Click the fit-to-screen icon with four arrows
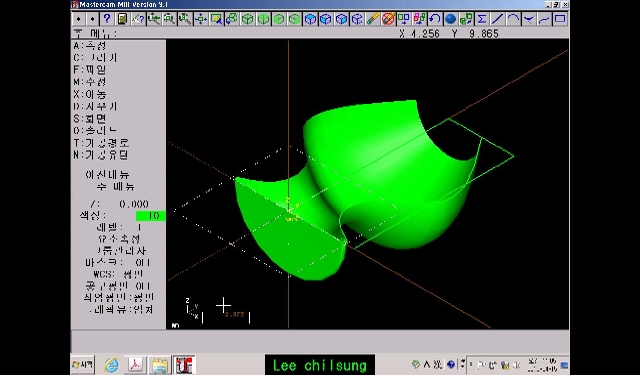 pyautogui.click(x=200, y=19)
